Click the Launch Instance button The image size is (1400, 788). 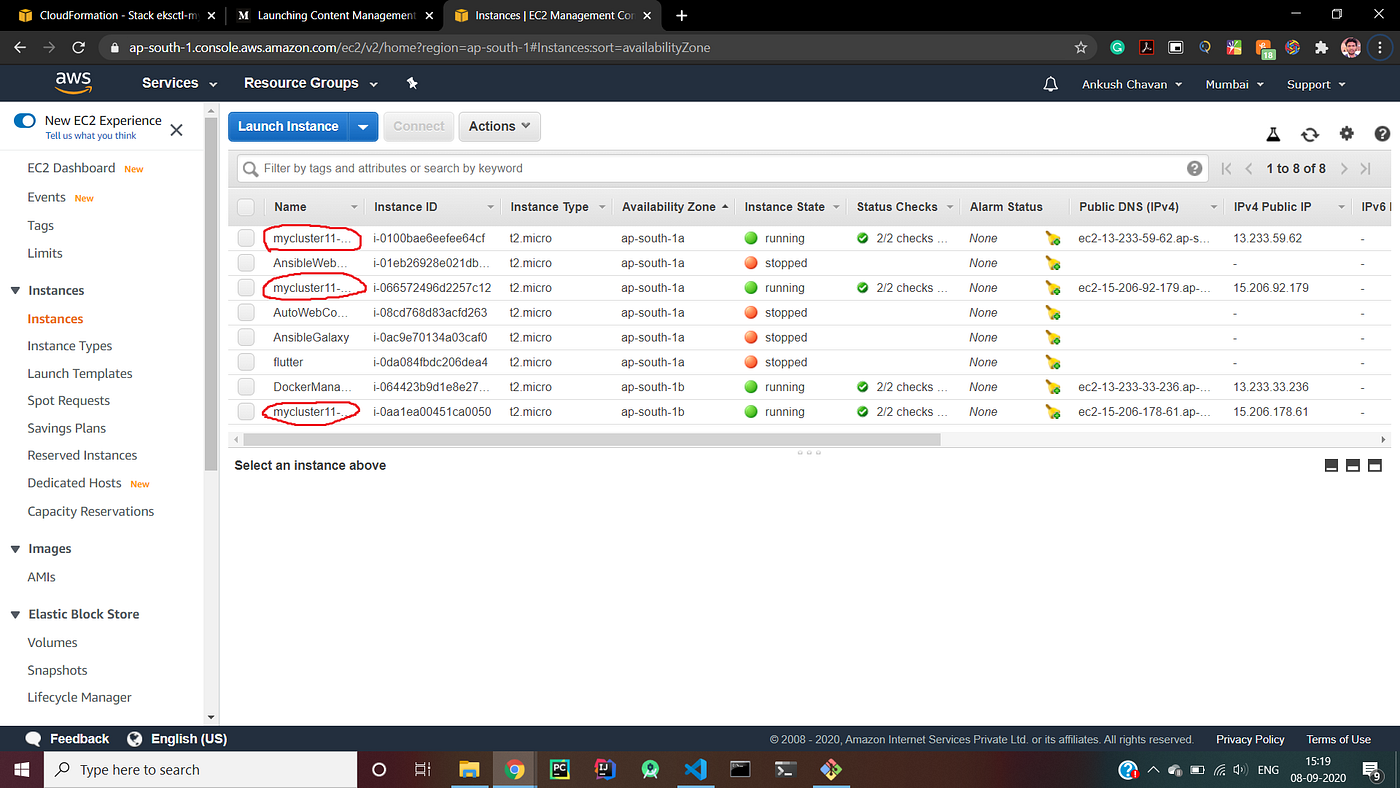pos(288,126)
